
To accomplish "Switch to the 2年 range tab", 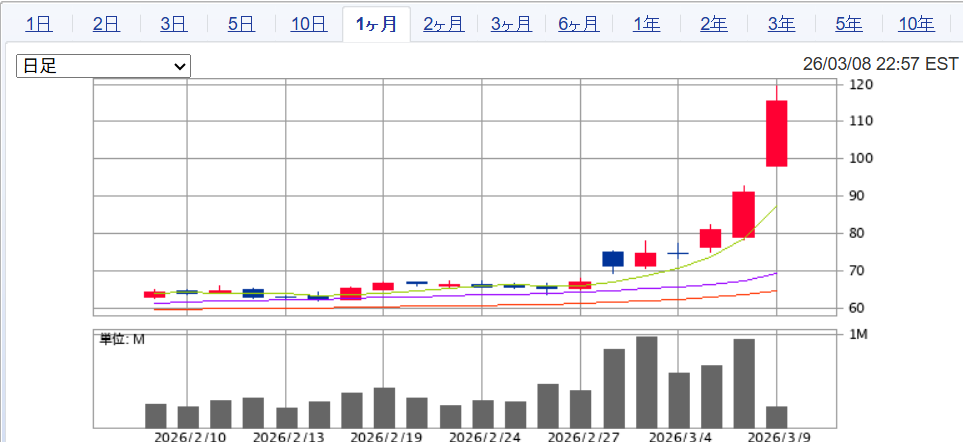I will click(713, 24).
